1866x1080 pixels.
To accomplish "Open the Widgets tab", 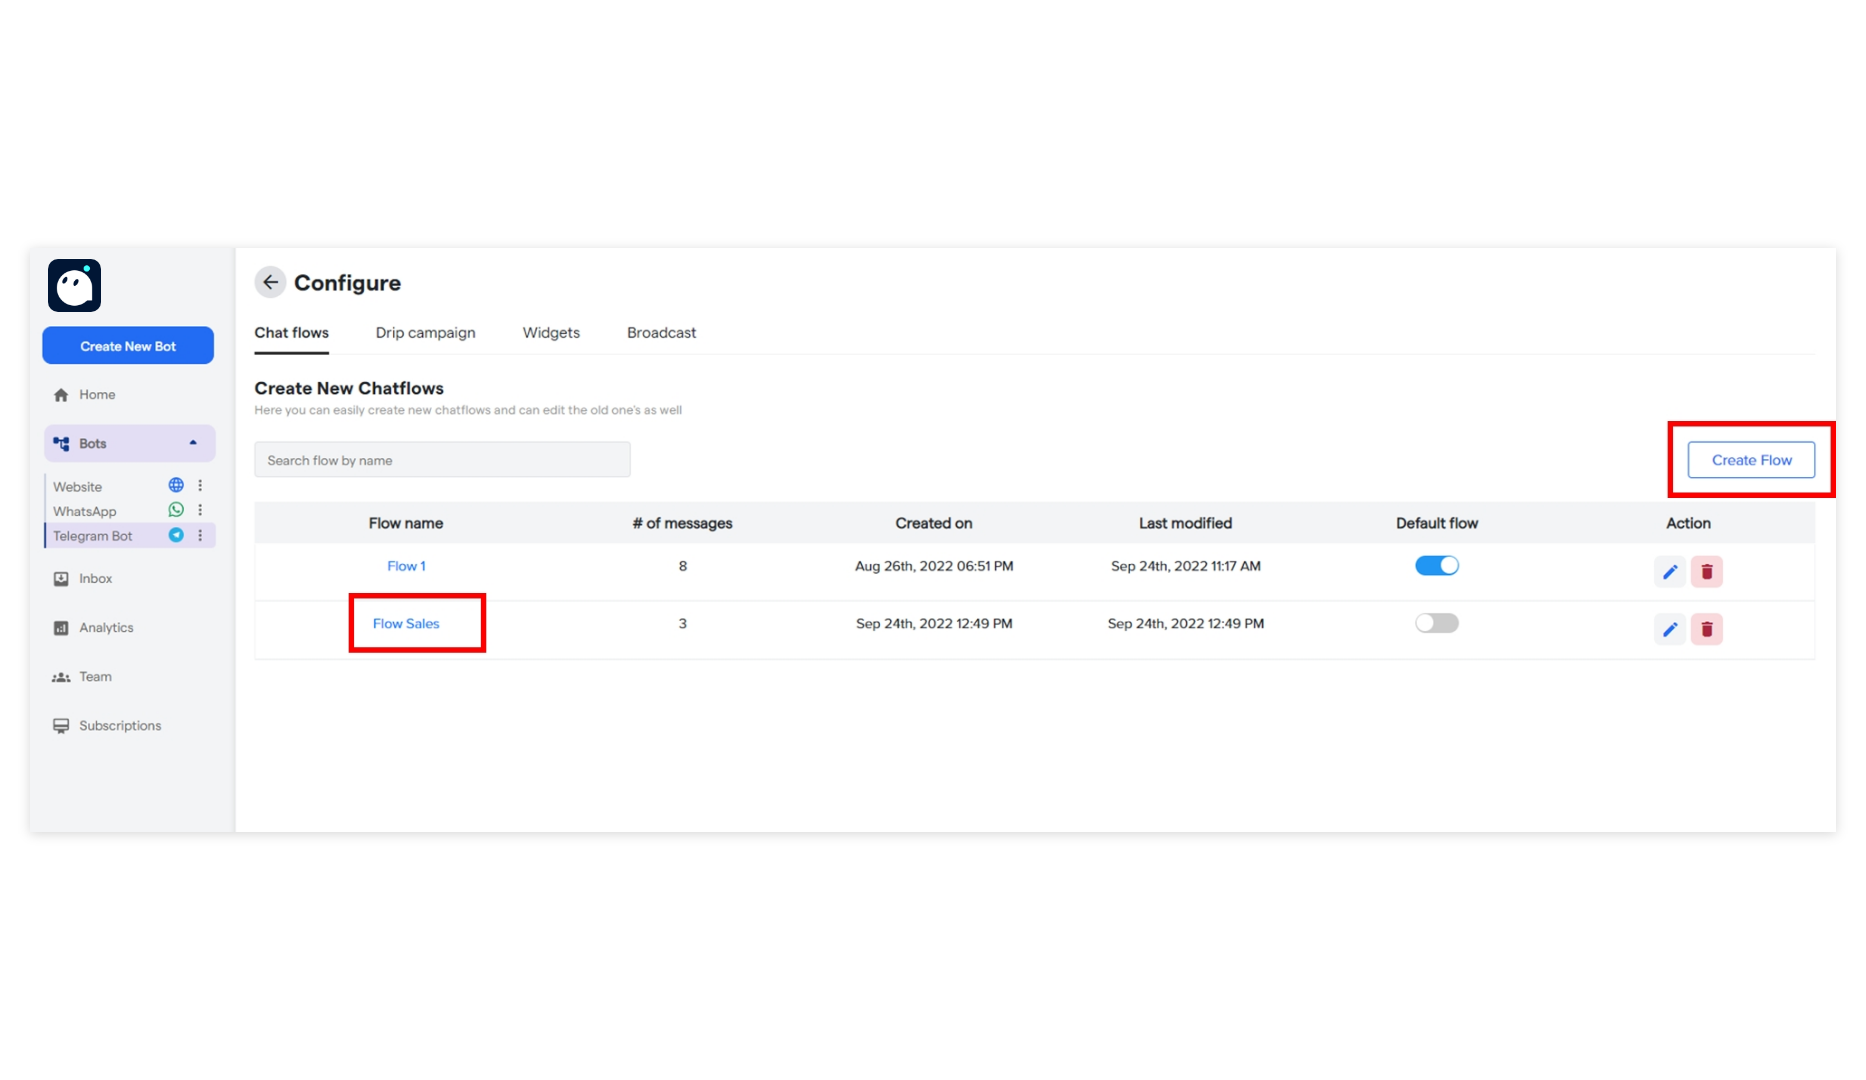I will 551,333.
